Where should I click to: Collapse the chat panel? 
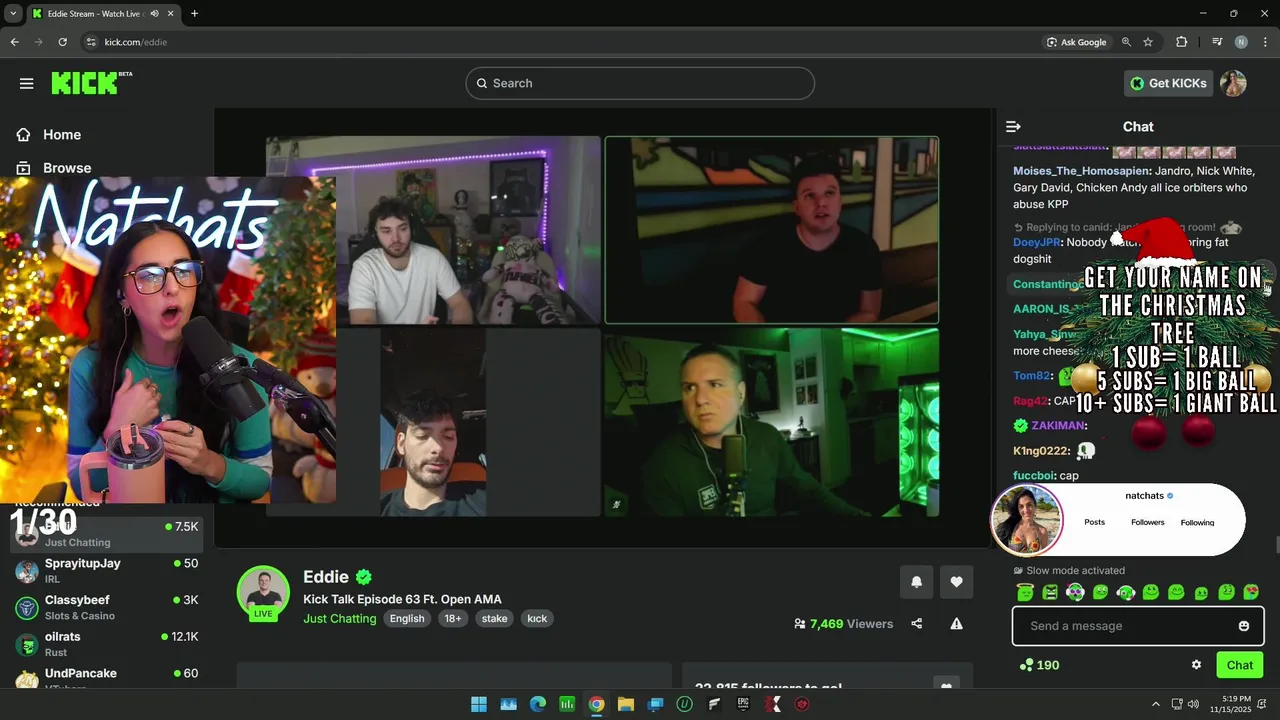tap(1013, 127)
